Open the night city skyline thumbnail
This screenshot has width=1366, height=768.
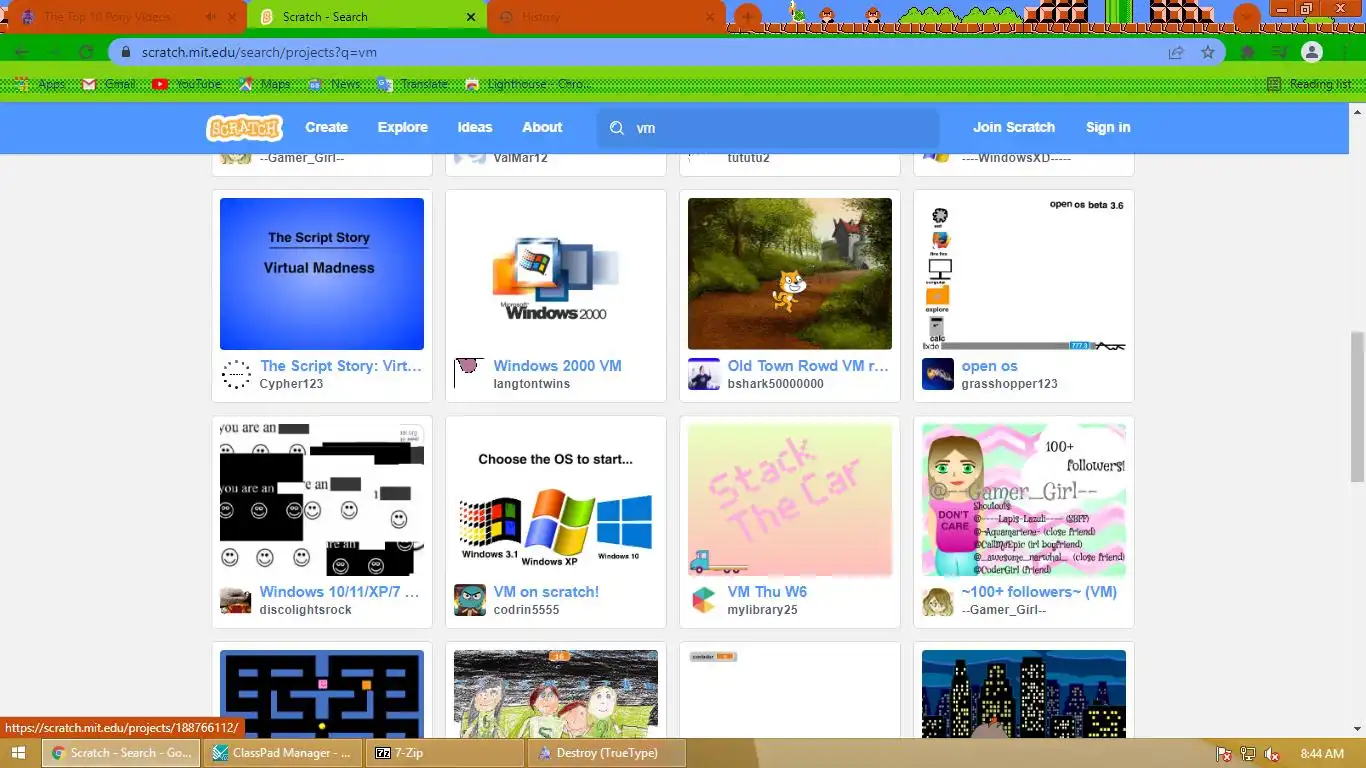1024,693
